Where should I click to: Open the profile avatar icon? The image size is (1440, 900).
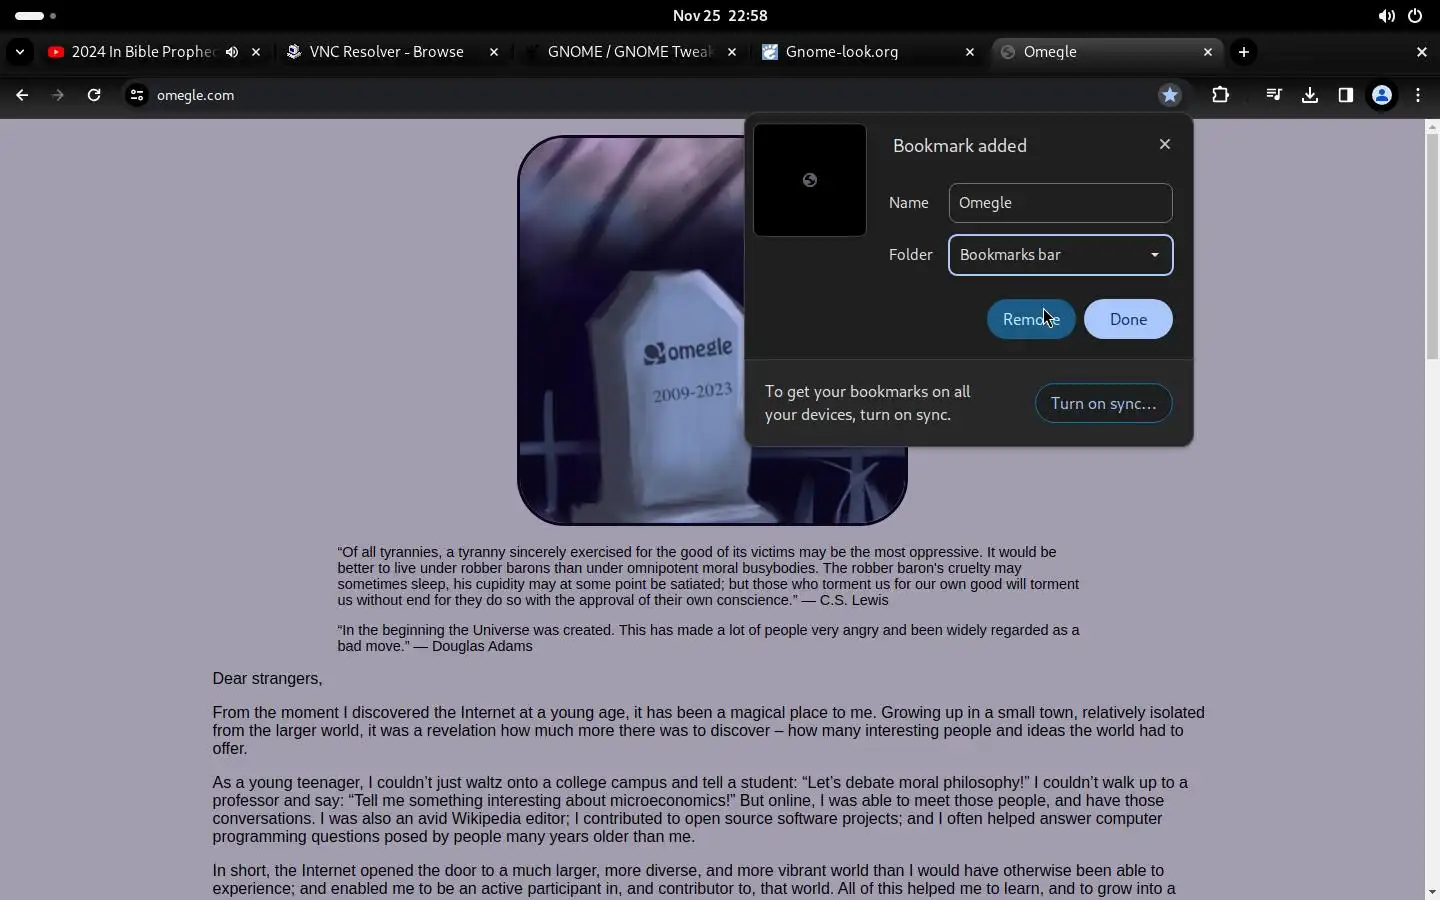tap(1382, 95)
